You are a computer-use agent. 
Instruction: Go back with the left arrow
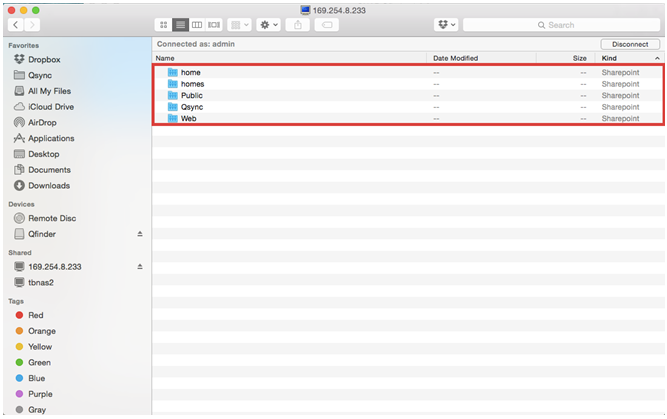coord(17,24)
